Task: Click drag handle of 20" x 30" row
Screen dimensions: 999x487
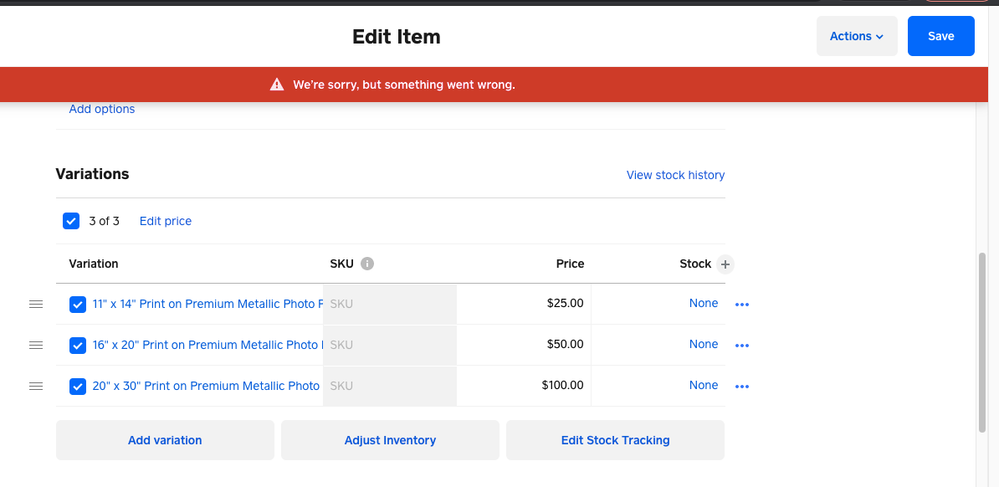Action: 36,386
